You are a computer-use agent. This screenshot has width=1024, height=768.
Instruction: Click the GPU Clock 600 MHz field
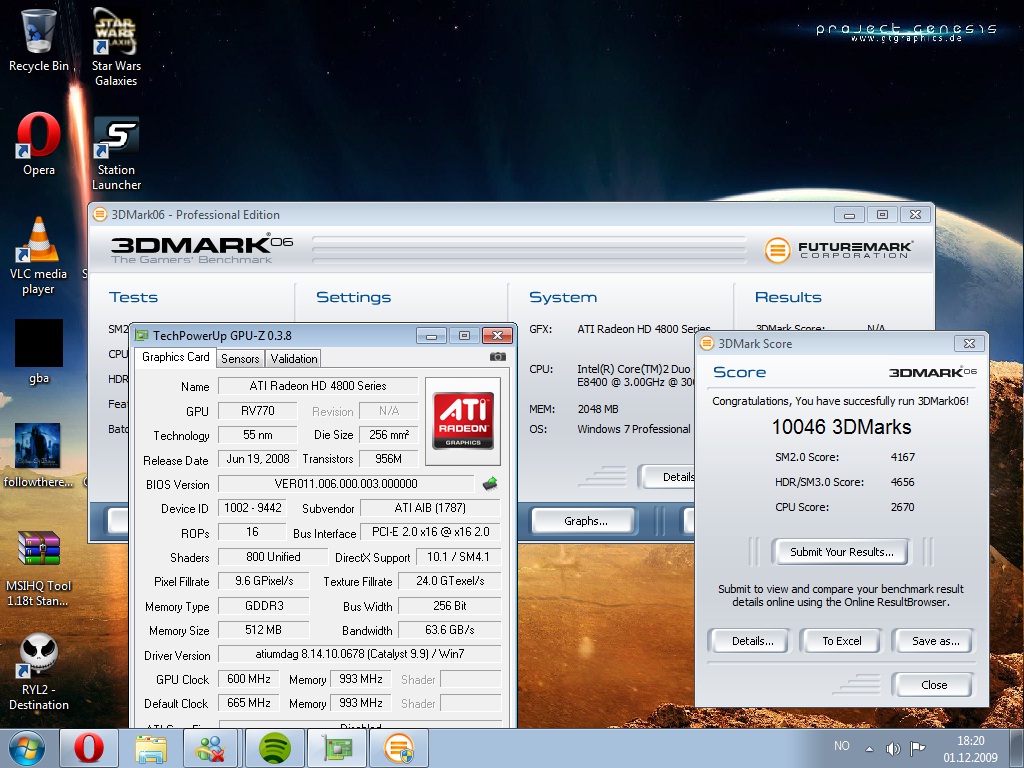[x=248, y=679]
